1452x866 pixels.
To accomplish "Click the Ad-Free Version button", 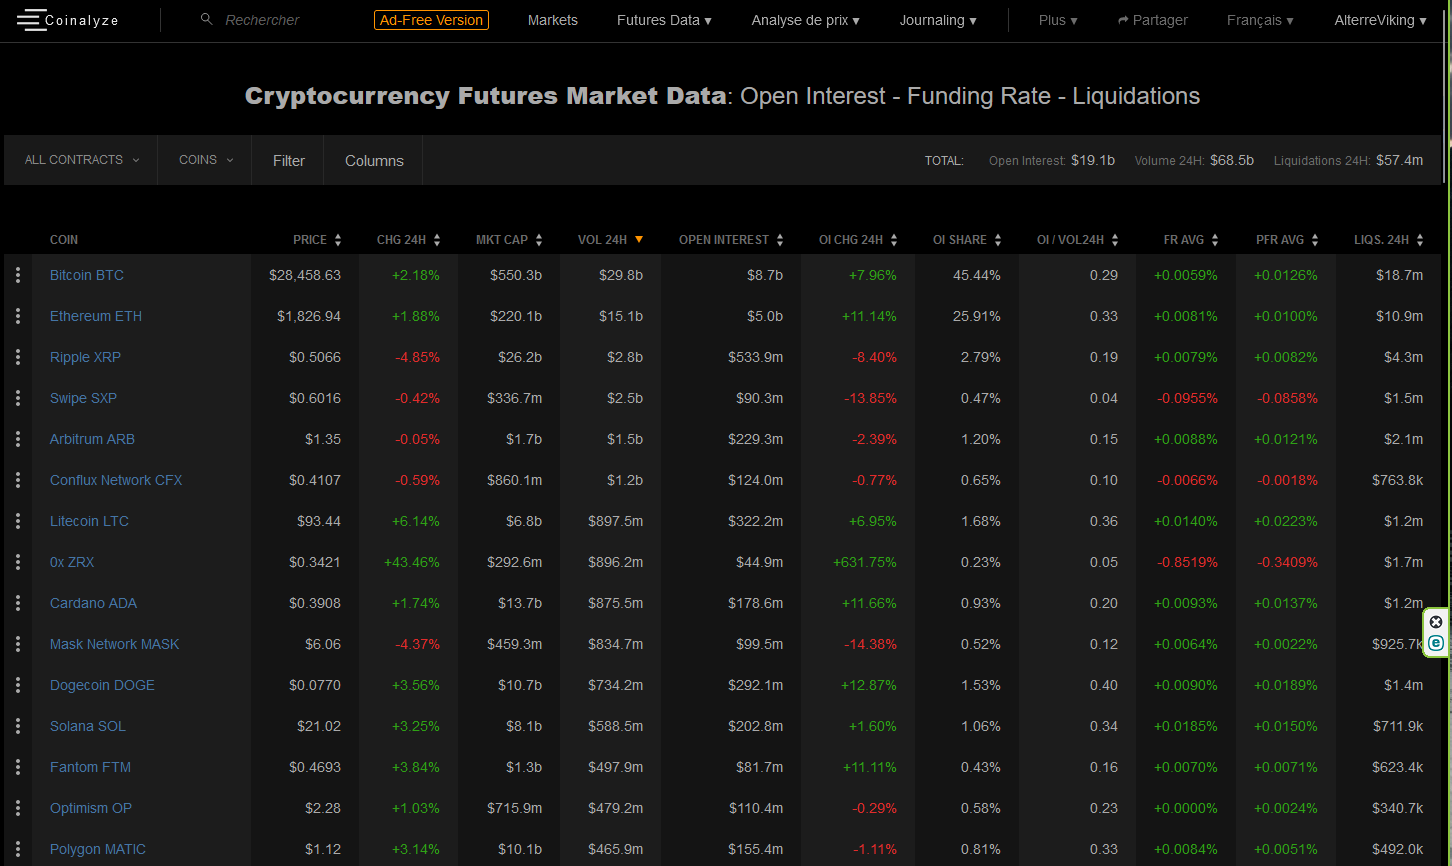I will 432,20.
